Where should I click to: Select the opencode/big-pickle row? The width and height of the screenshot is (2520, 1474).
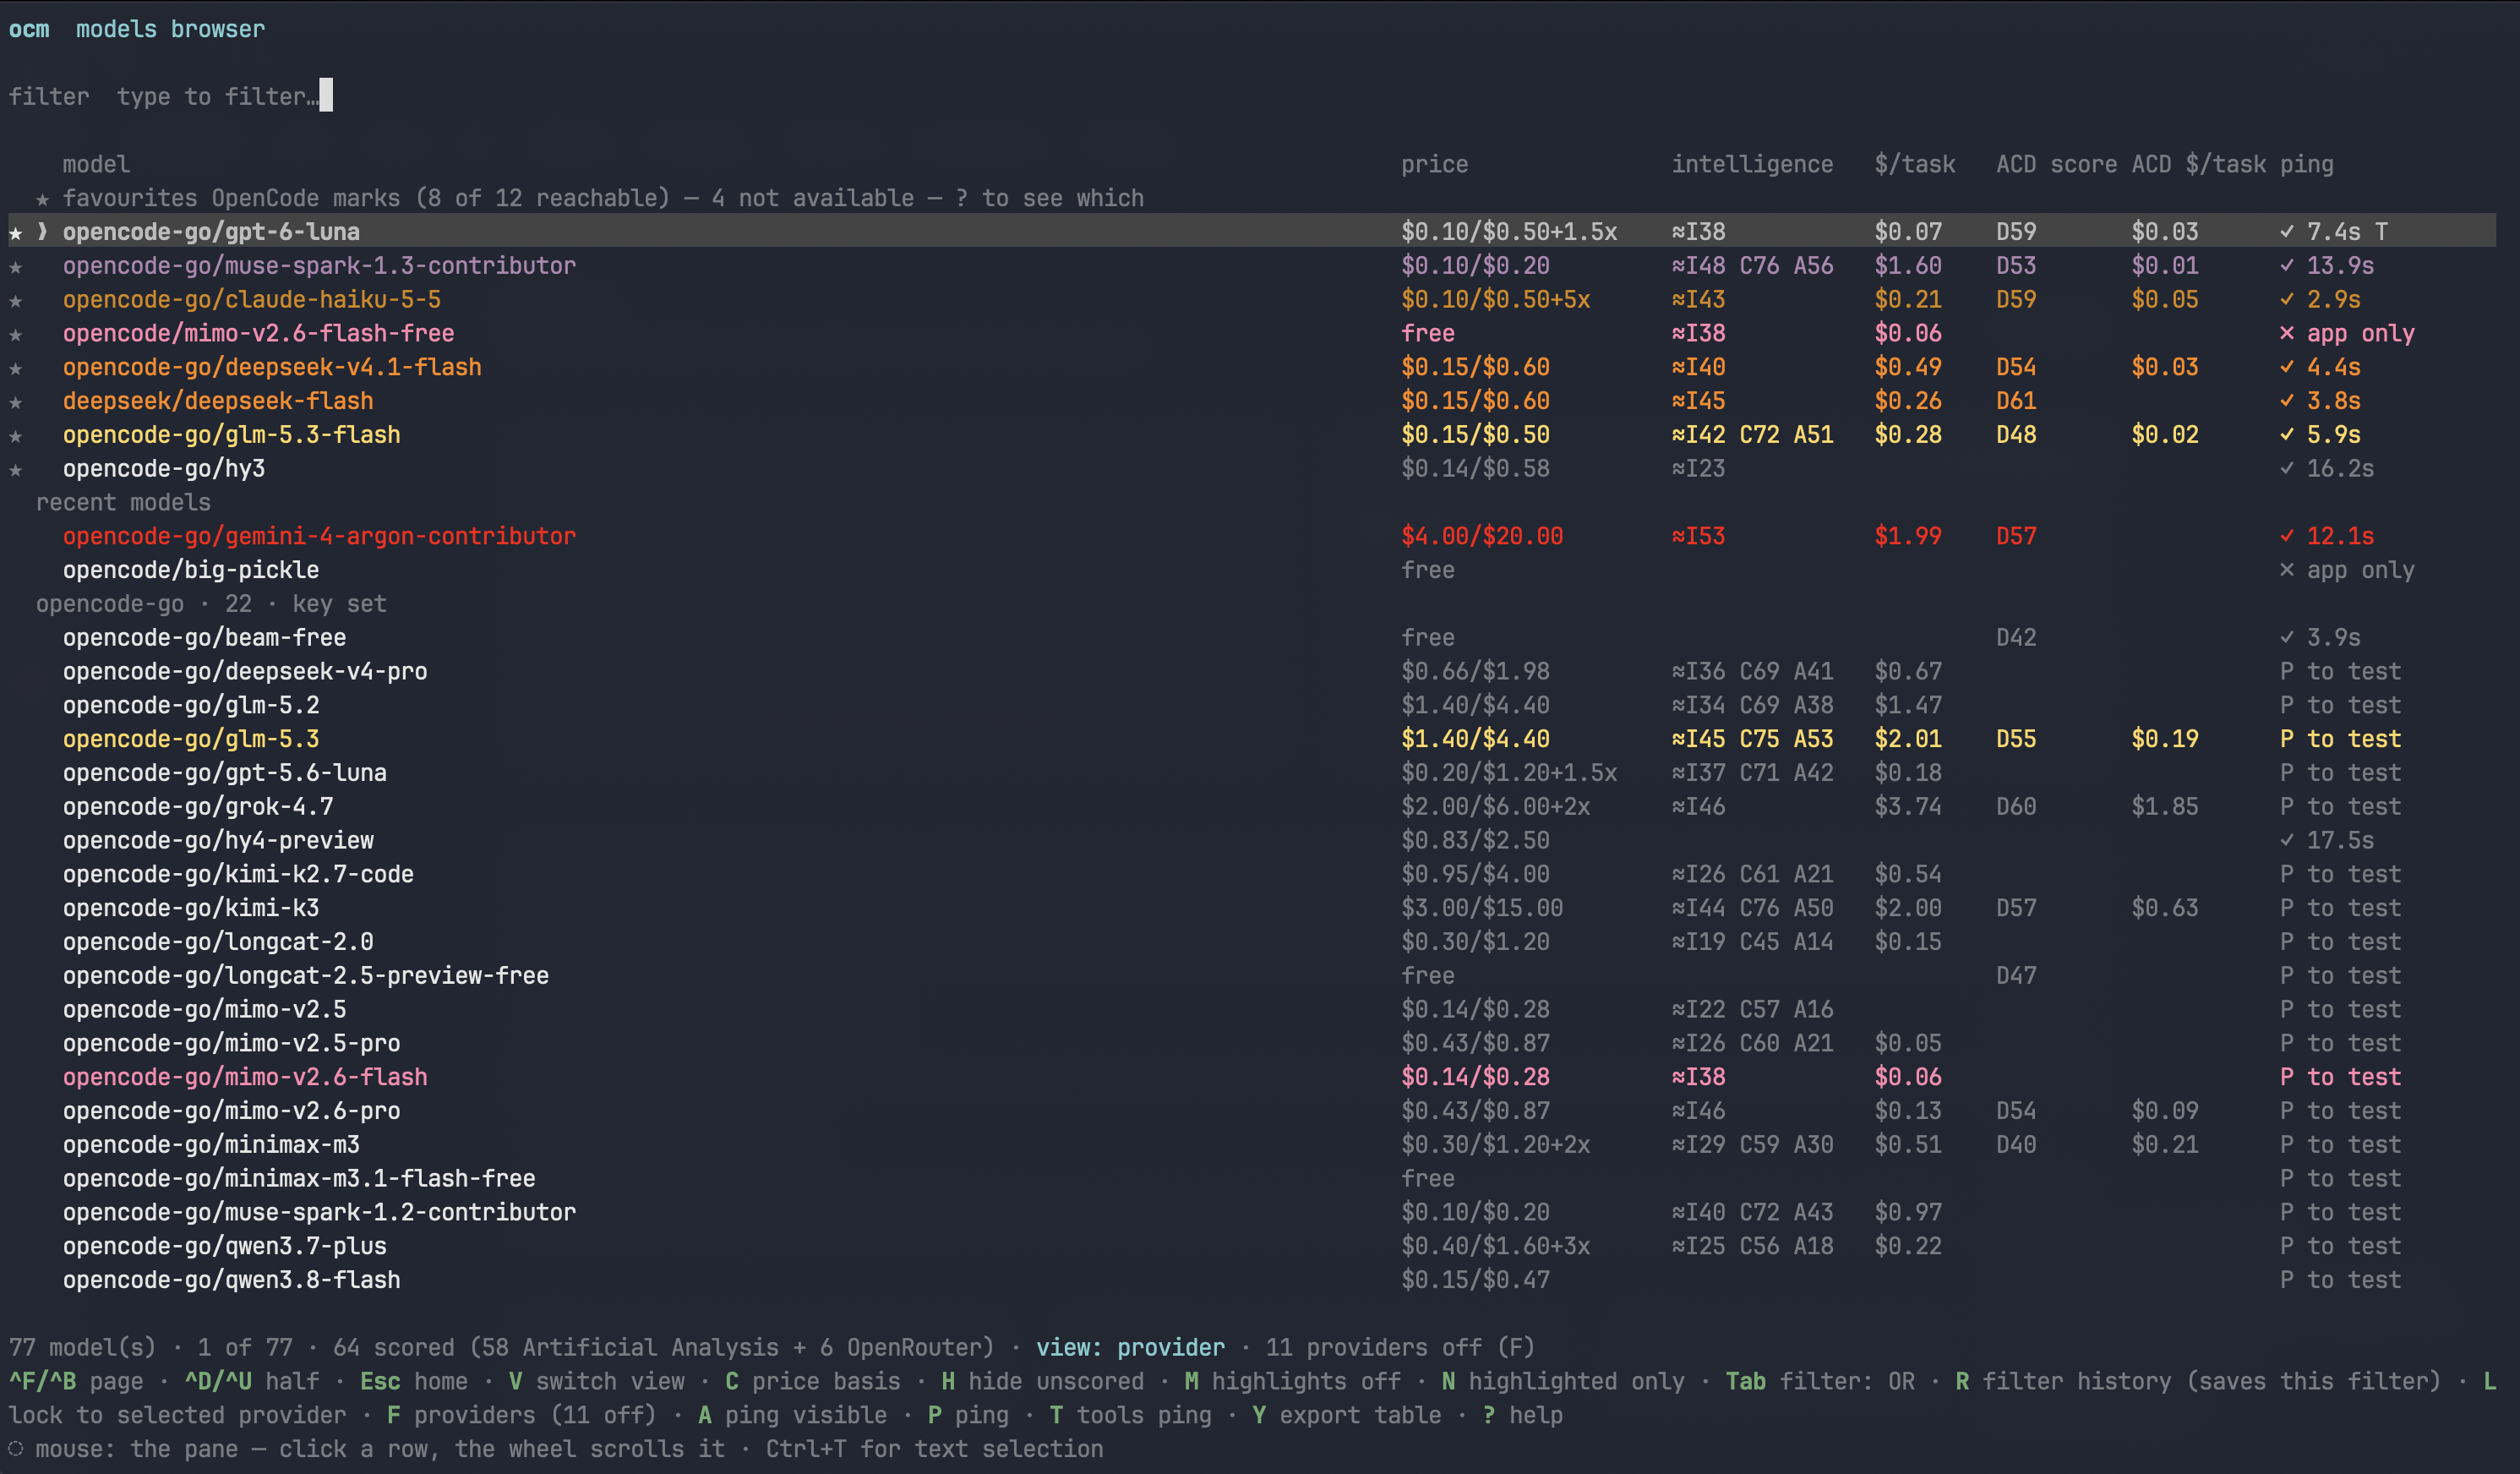click(x=1252, y=570)
